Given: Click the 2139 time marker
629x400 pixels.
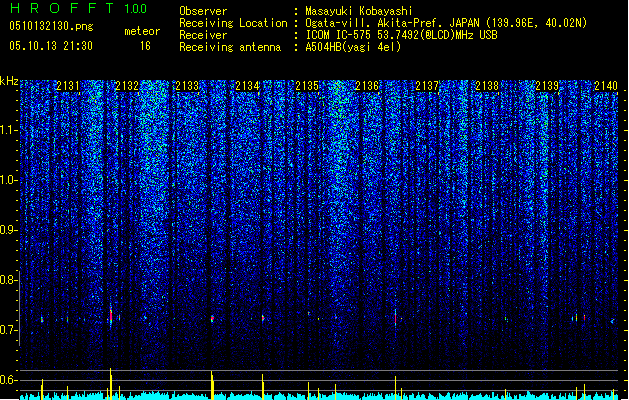Looking at the screenshot, I should (x=547, y=86).
